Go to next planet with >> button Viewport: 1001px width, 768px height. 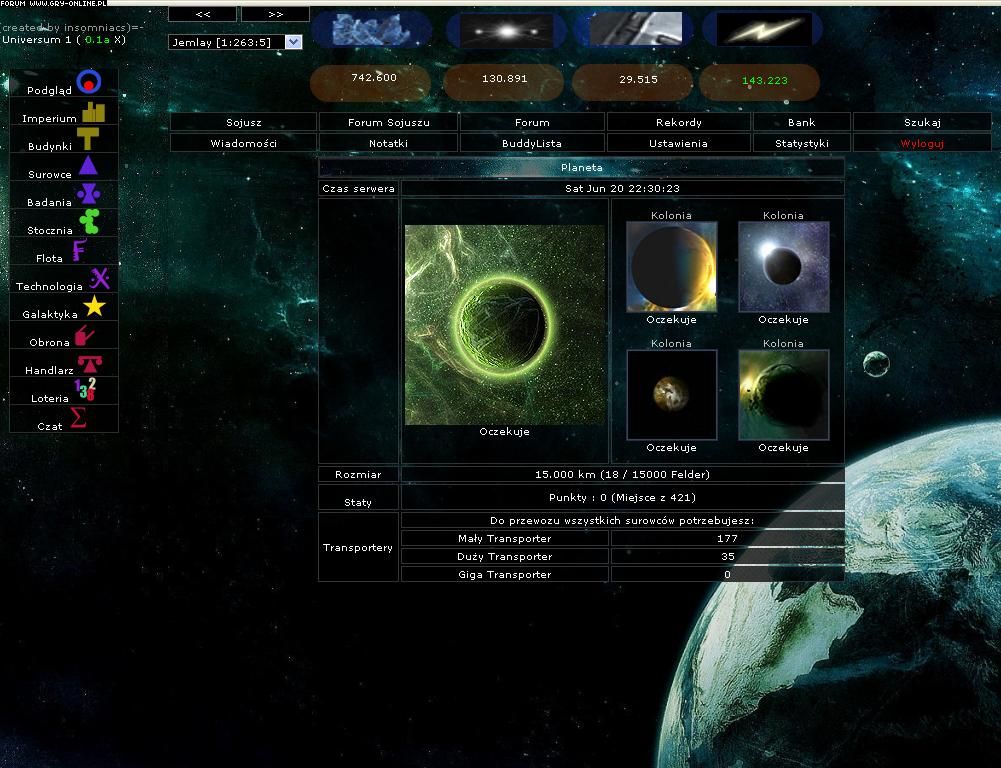click(x=275, y=14)
